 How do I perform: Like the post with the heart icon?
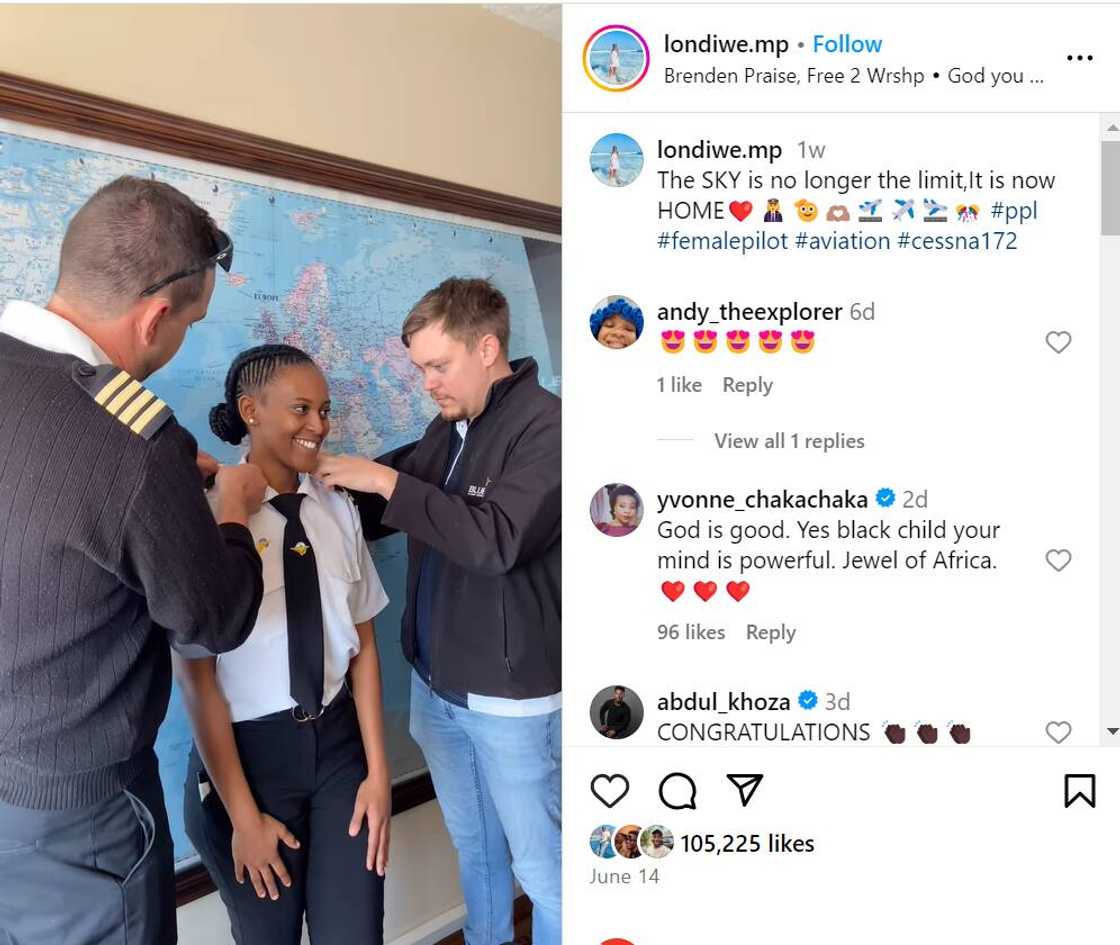[x=609, y=791]
